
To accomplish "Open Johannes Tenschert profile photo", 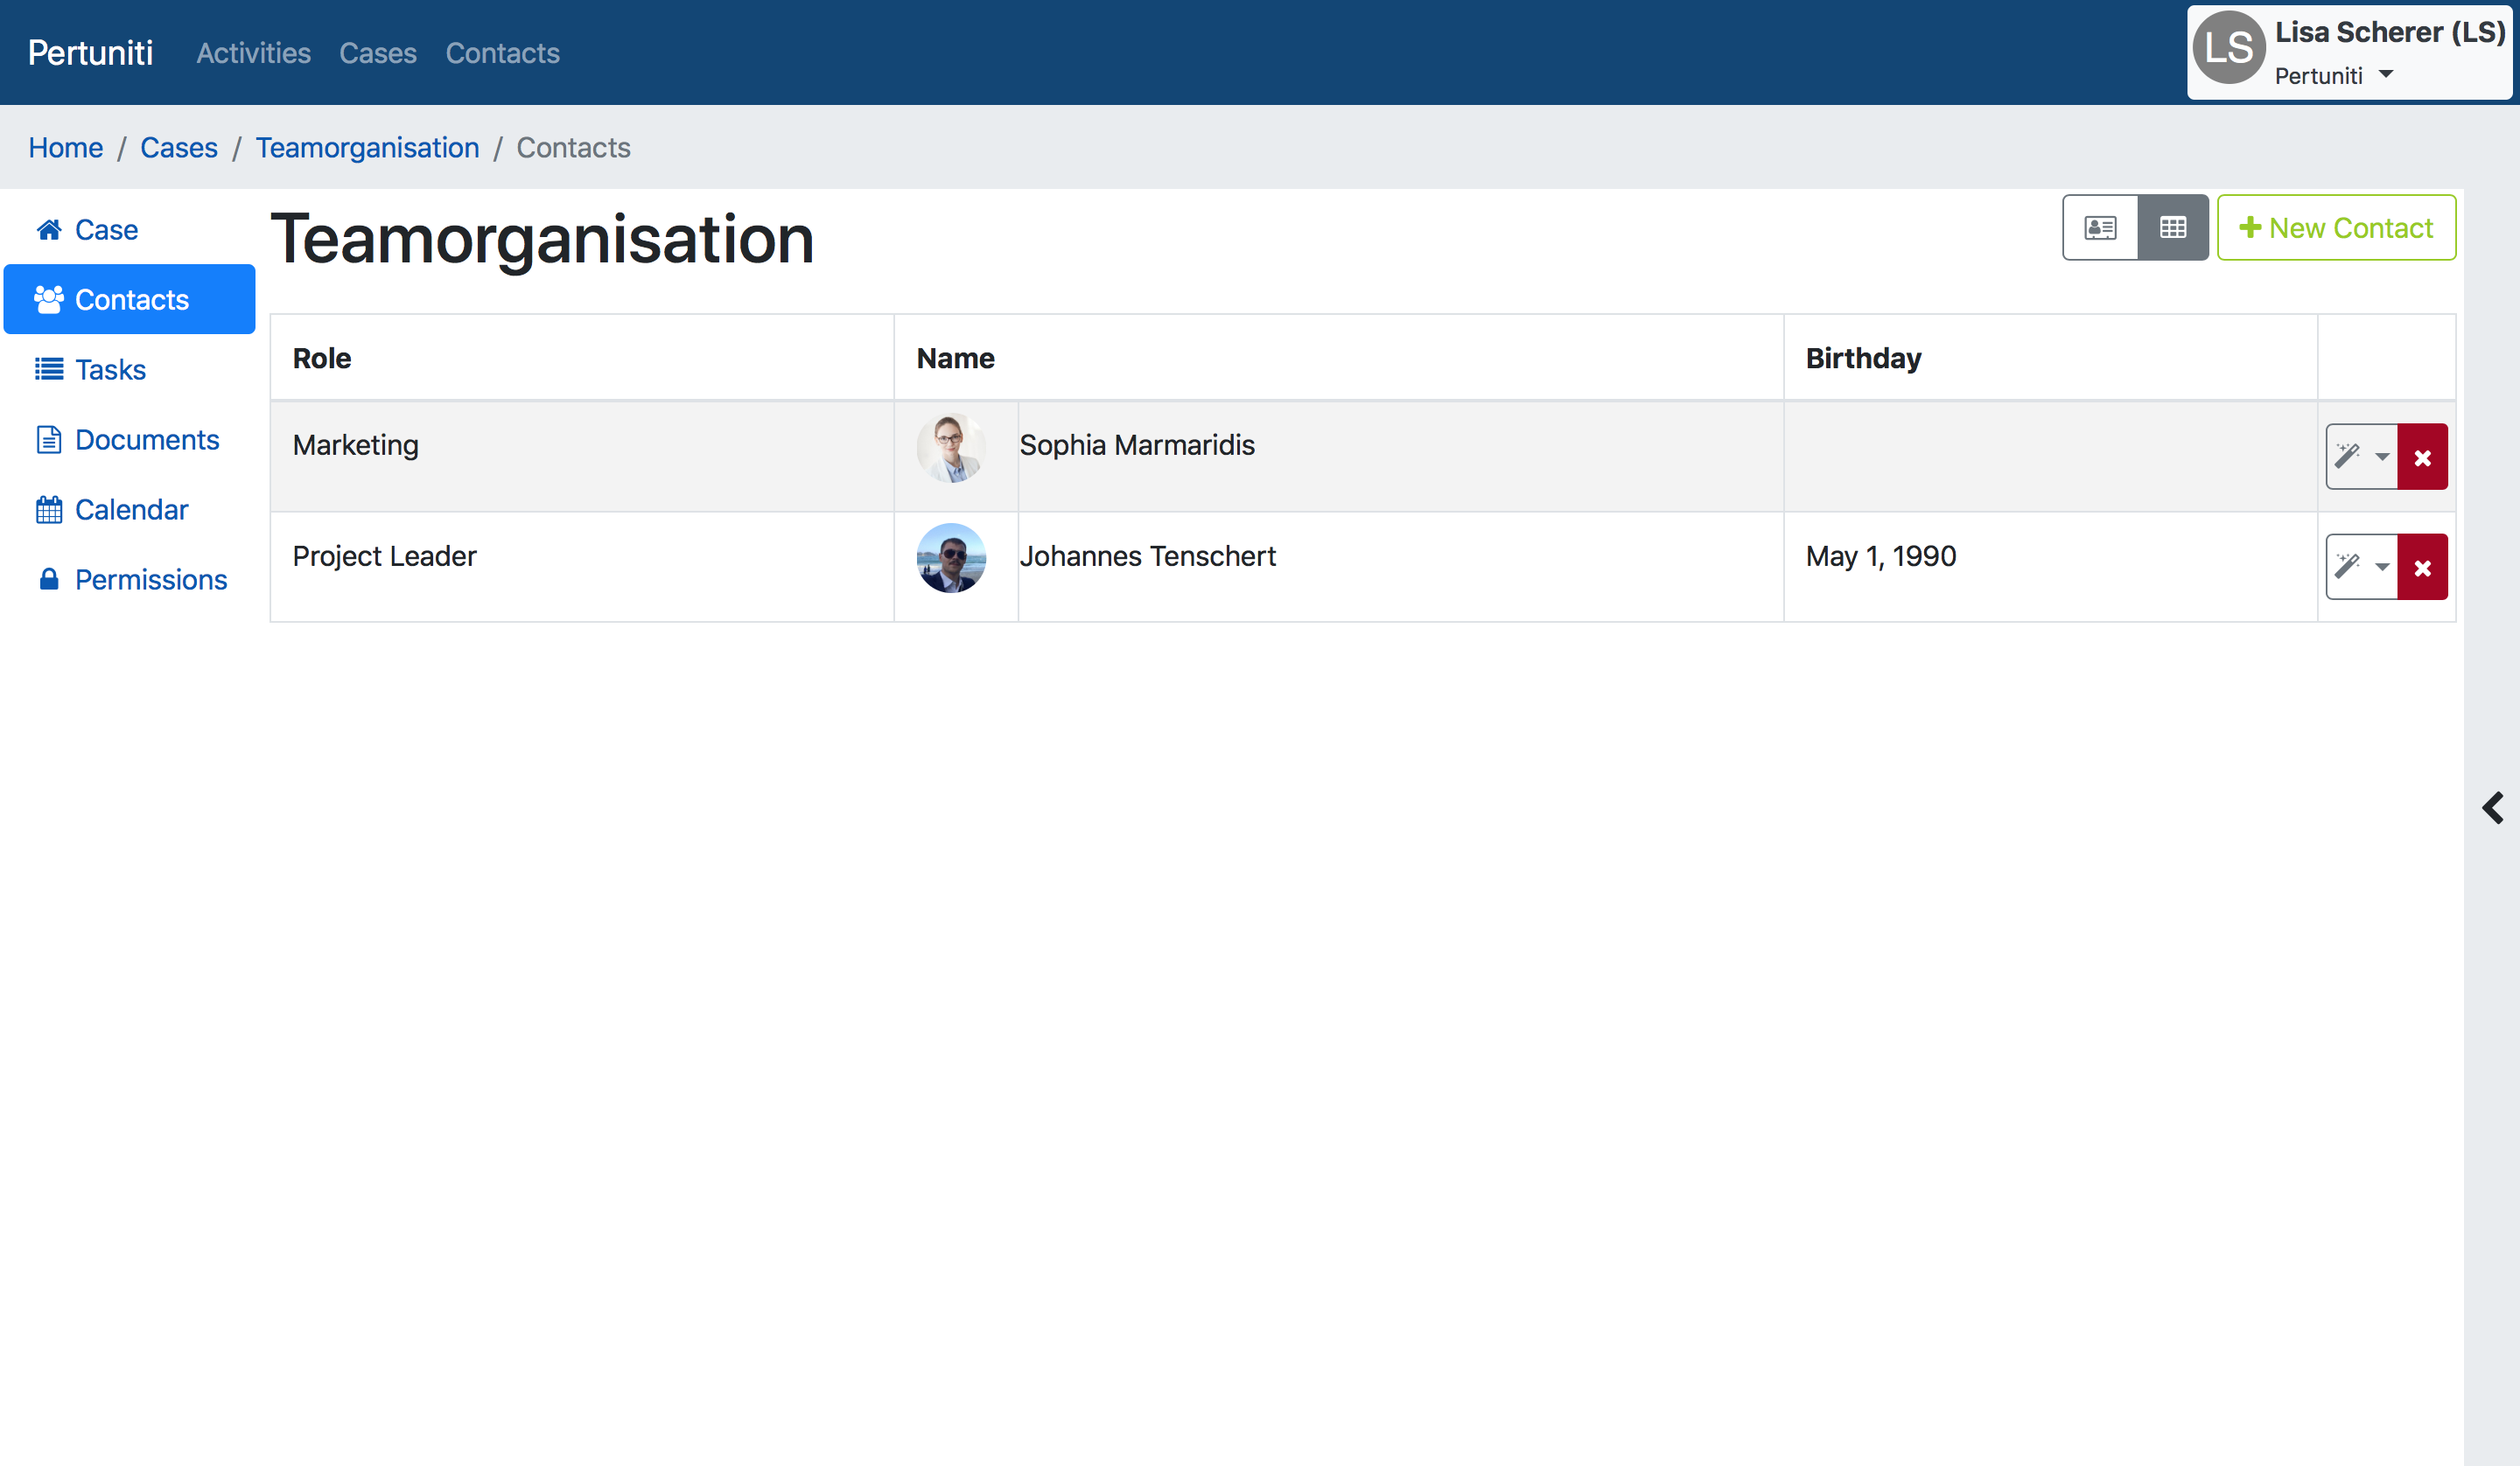I will (951, 558).
